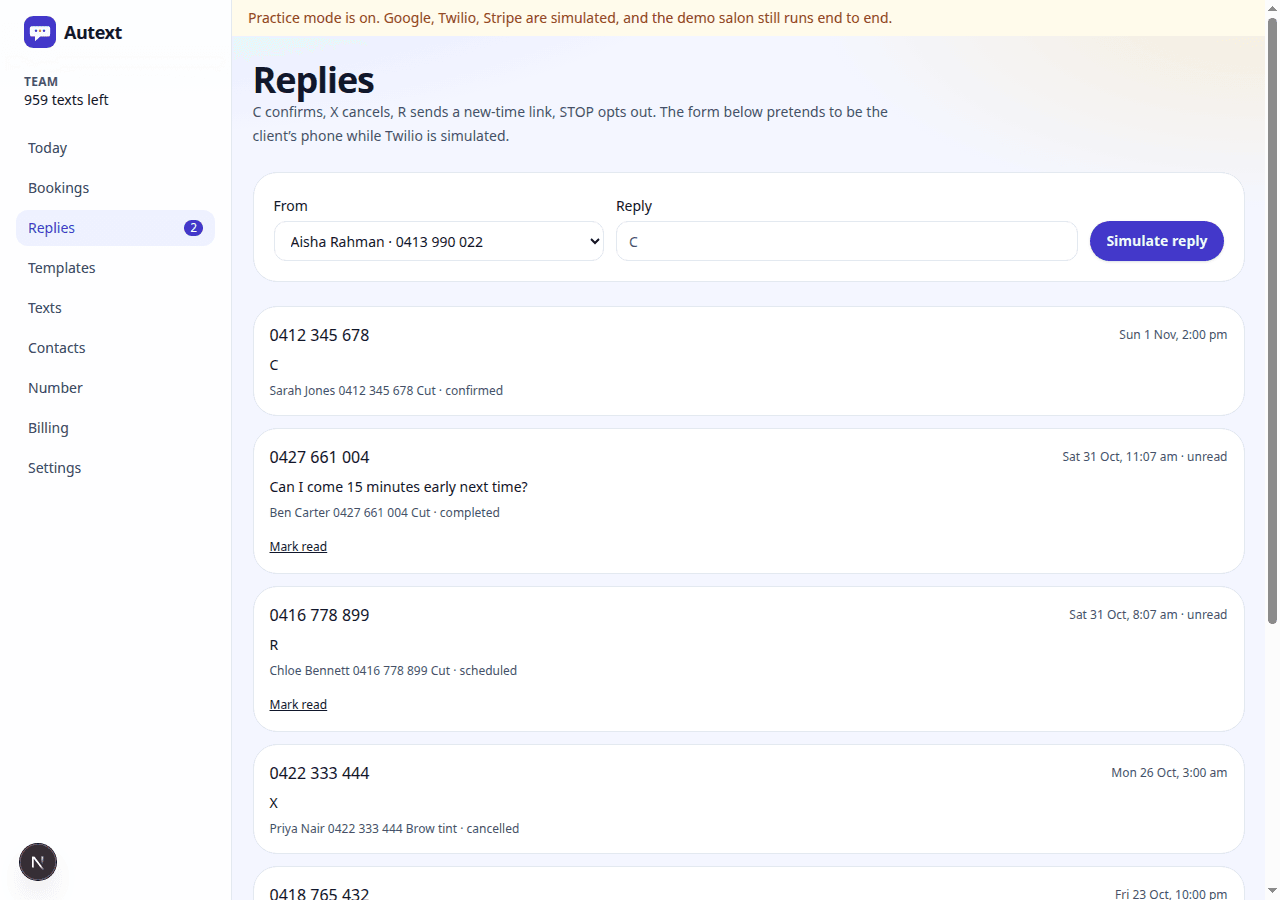Open the Templates section
The image size is (1280, 900).
click(x=115, y=268)
